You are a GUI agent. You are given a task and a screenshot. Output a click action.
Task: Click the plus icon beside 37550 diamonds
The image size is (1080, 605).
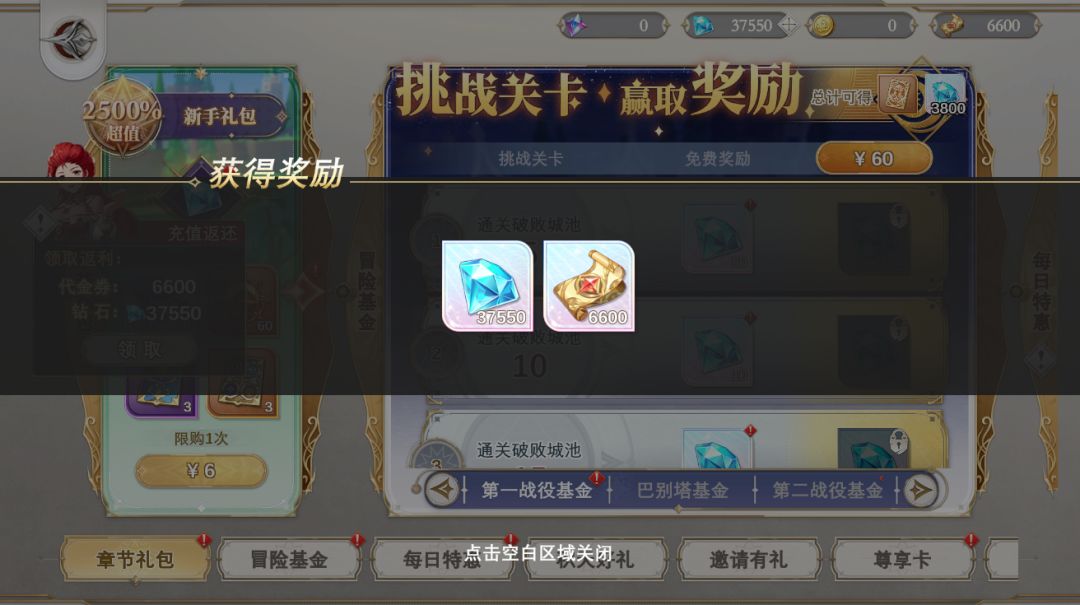[x=789, y=25]
